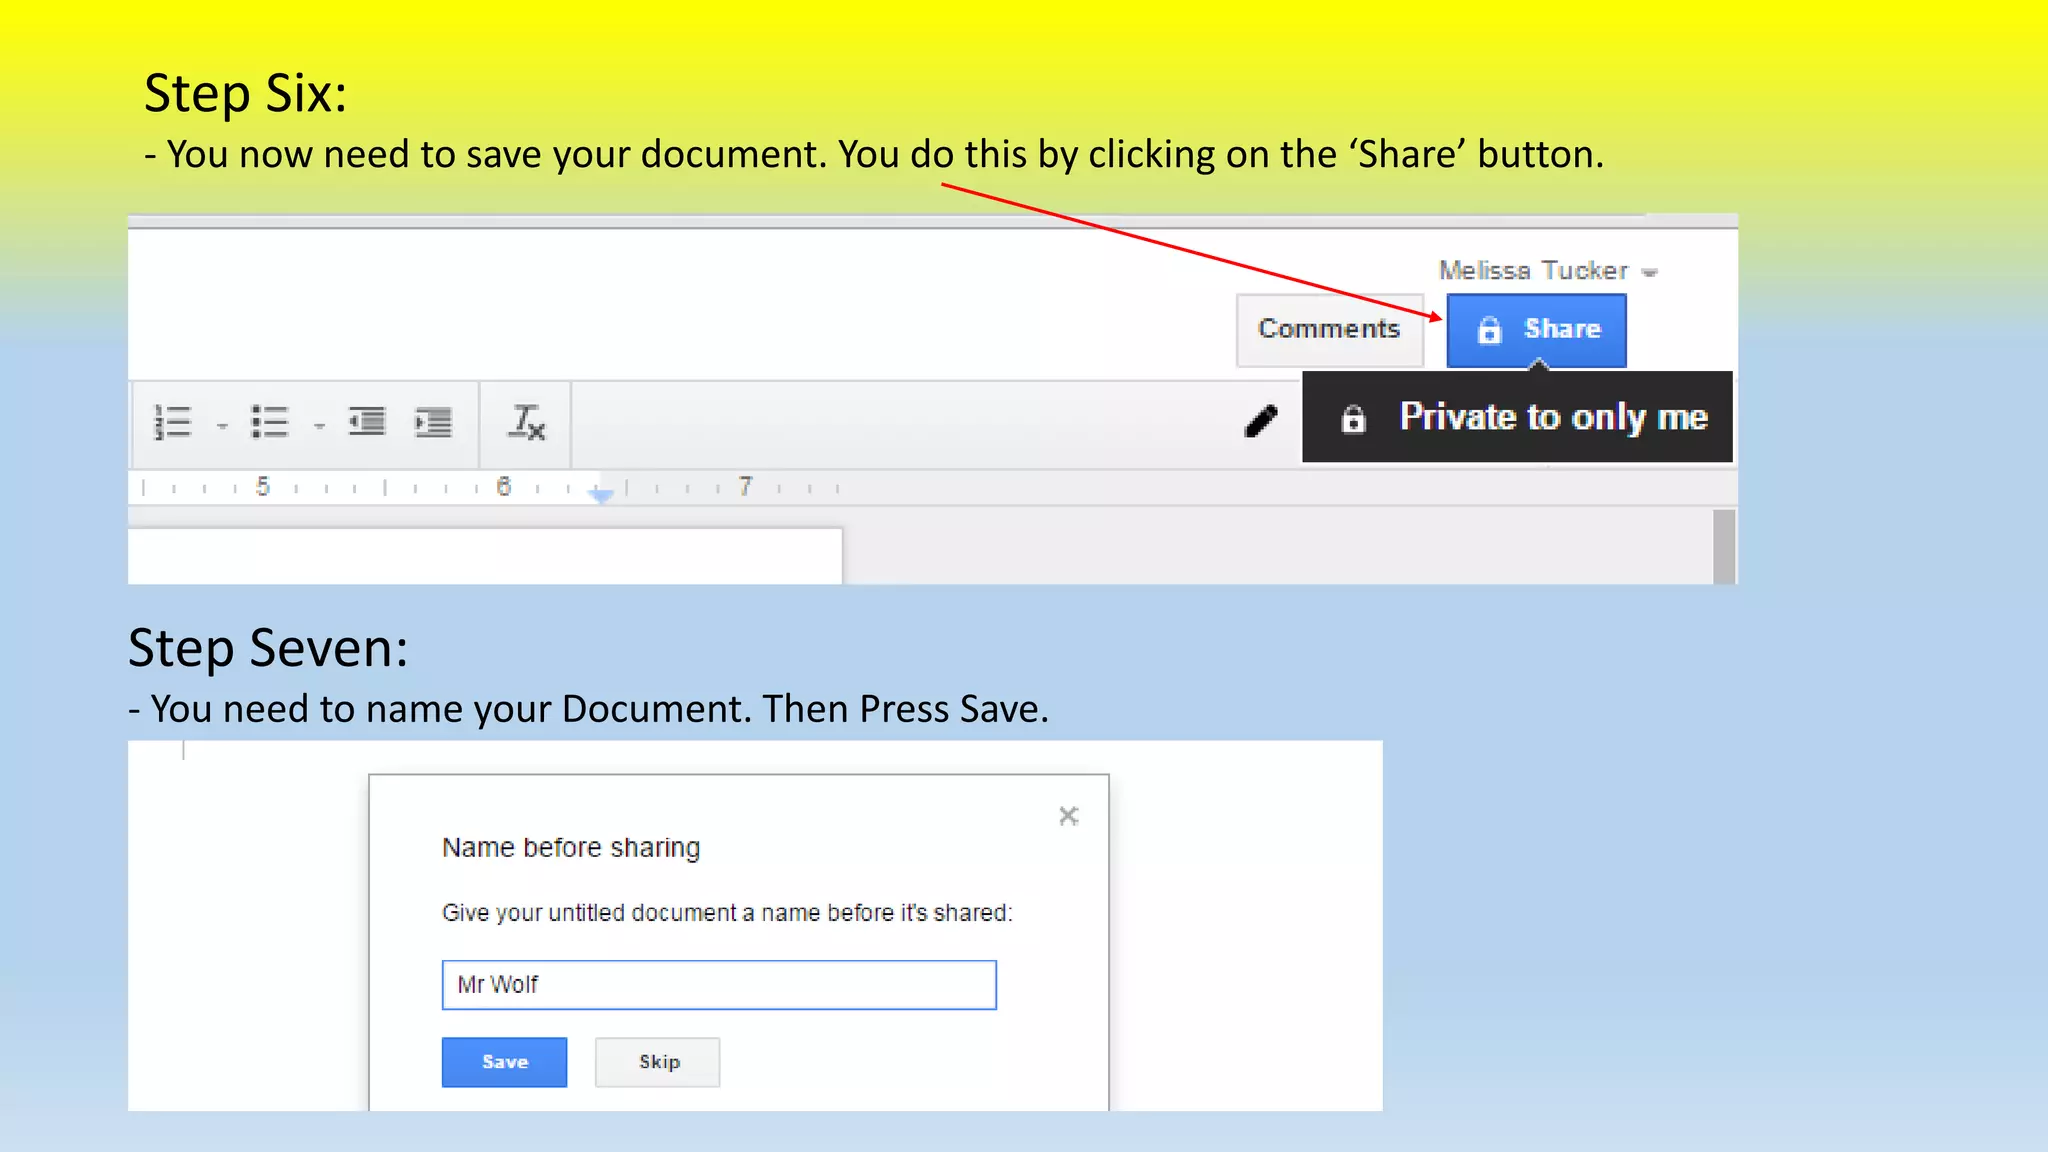Click the Name before sharing heading

pyautogui.click(x=571, y=848)
